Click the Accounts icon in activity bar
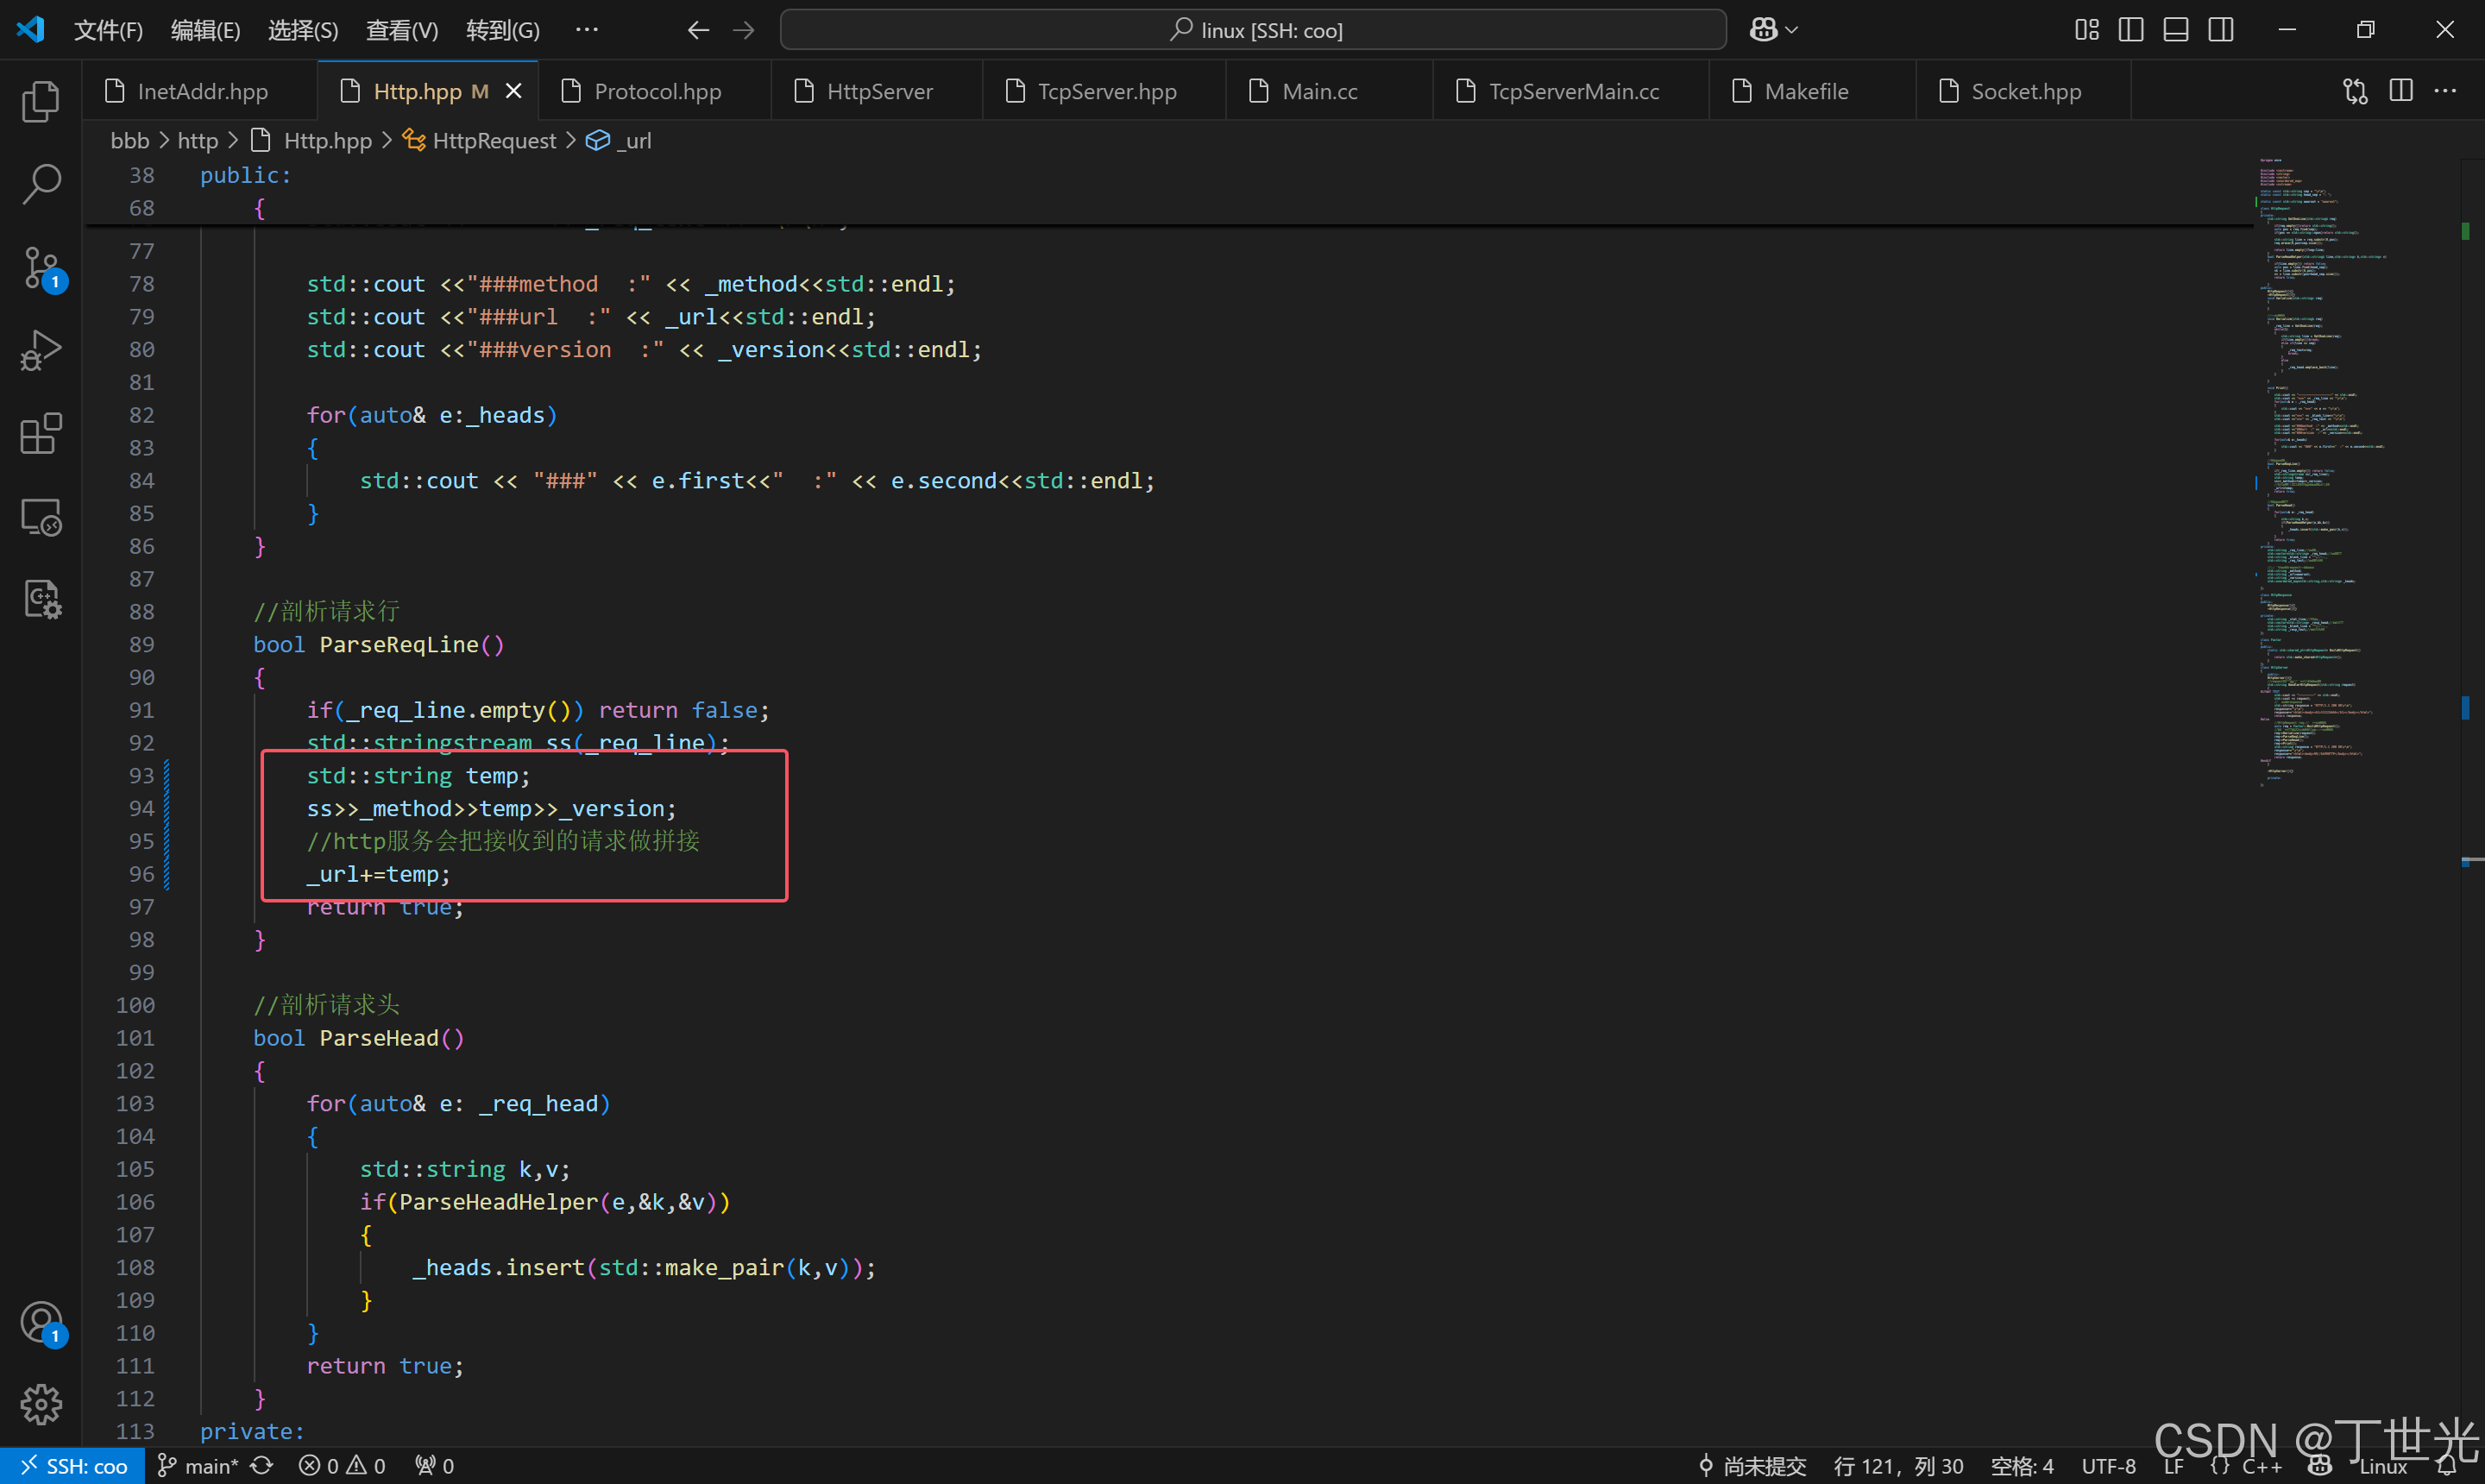Screen dimensions: 2485x1484 [x=40, y=1323]
